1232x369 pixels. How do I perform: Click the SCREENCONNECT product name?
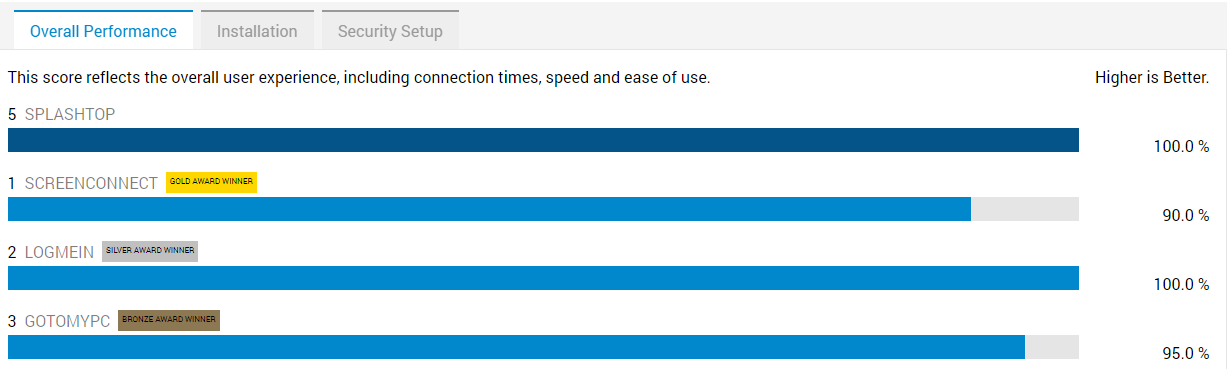(x=91, y=183)
